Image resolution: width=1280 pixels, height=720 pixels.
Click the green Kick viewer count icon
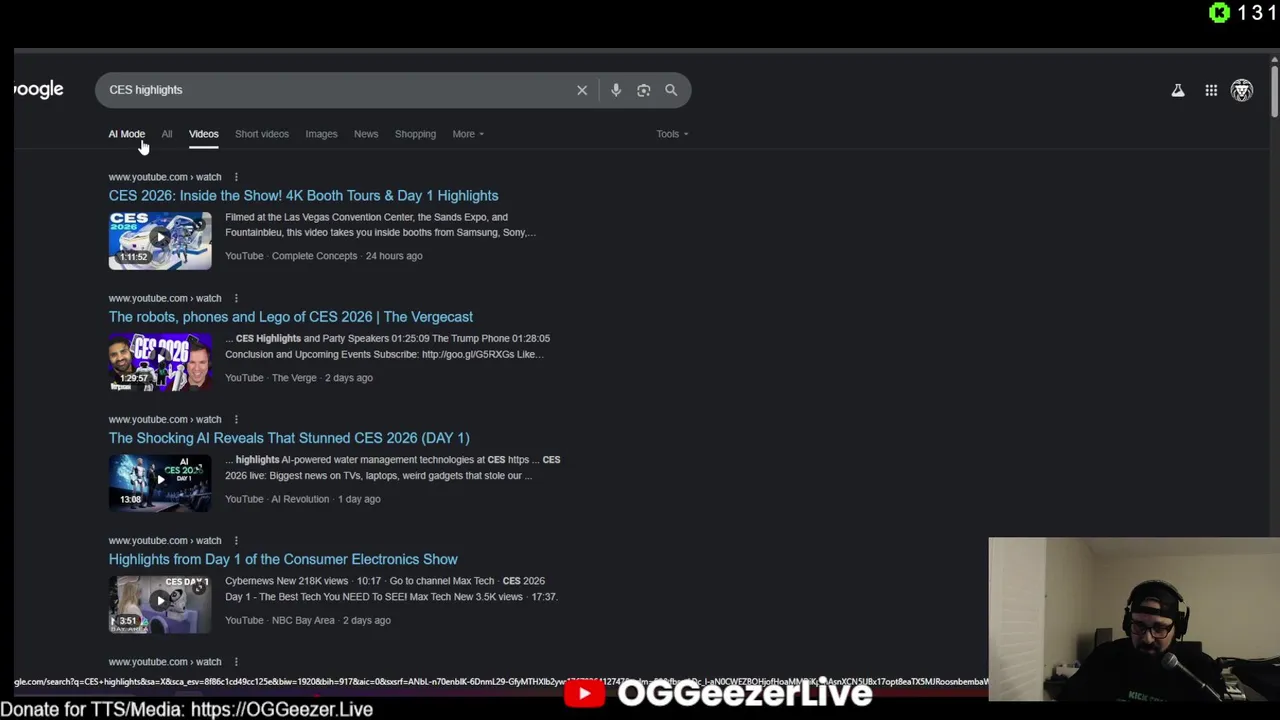pos(1219,13)
